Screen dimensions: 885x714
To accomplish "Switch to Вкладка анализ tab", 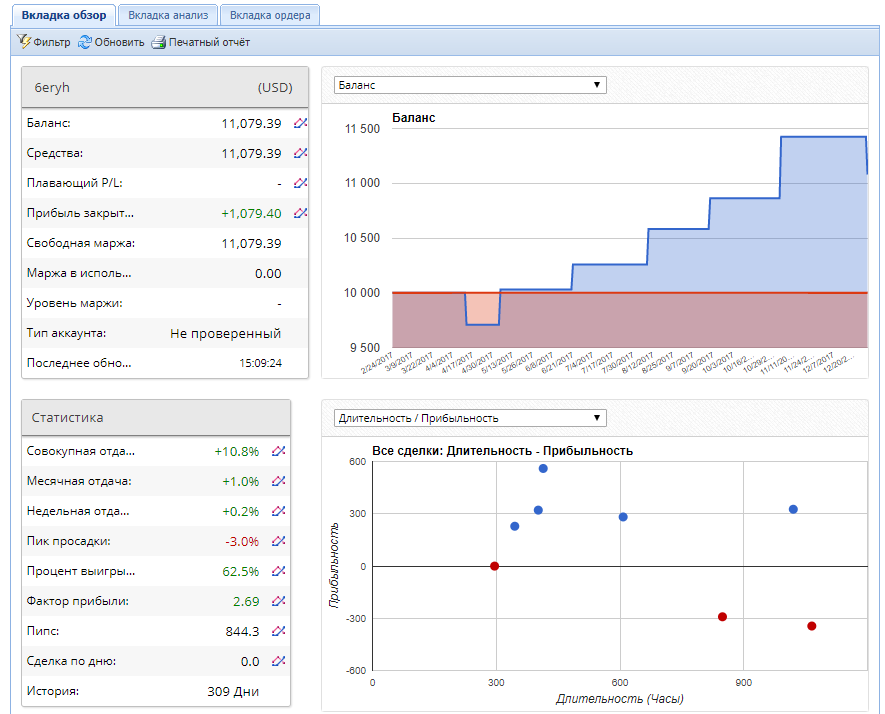I will [x=168, y=15].
